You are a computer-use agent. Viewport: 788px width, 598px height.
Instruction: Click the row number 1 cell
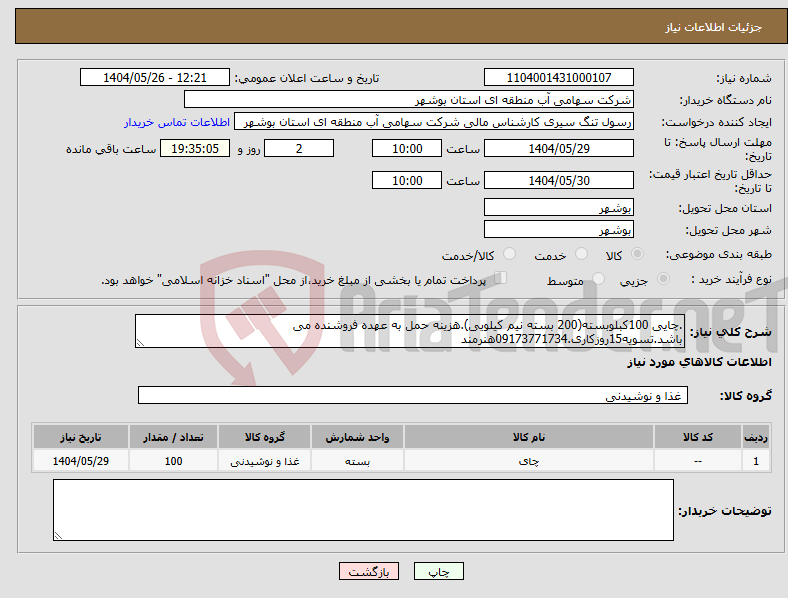coord(756,460)
